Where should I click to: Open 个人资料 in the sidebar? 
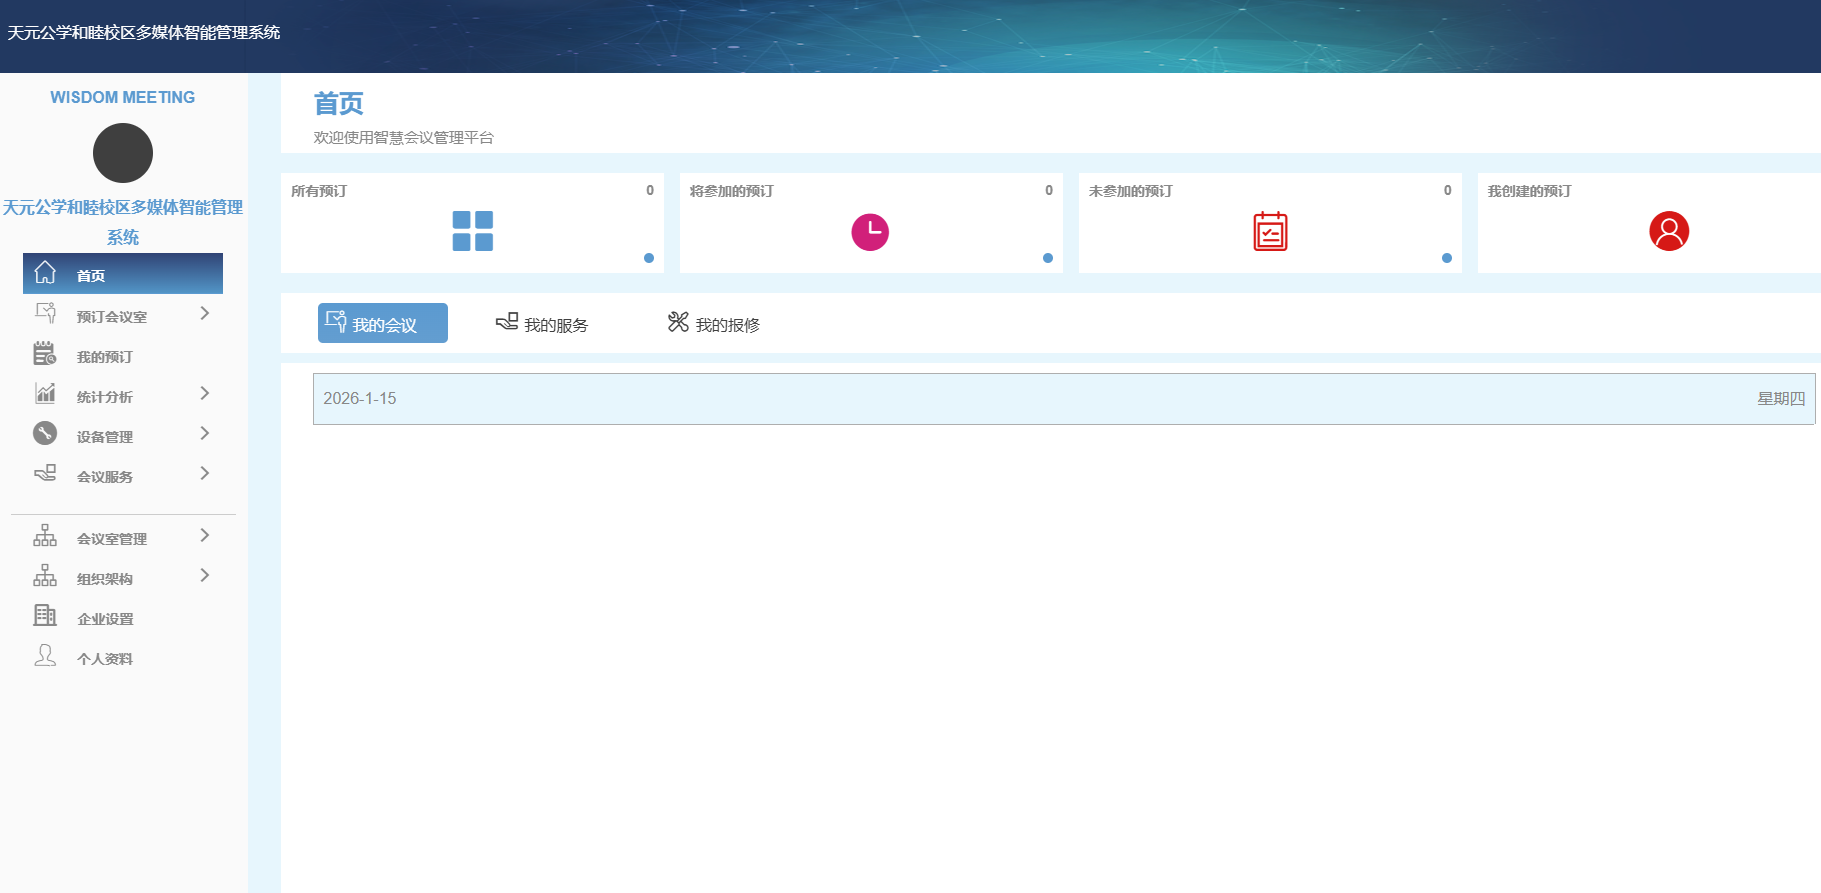(x=105, y=659)
